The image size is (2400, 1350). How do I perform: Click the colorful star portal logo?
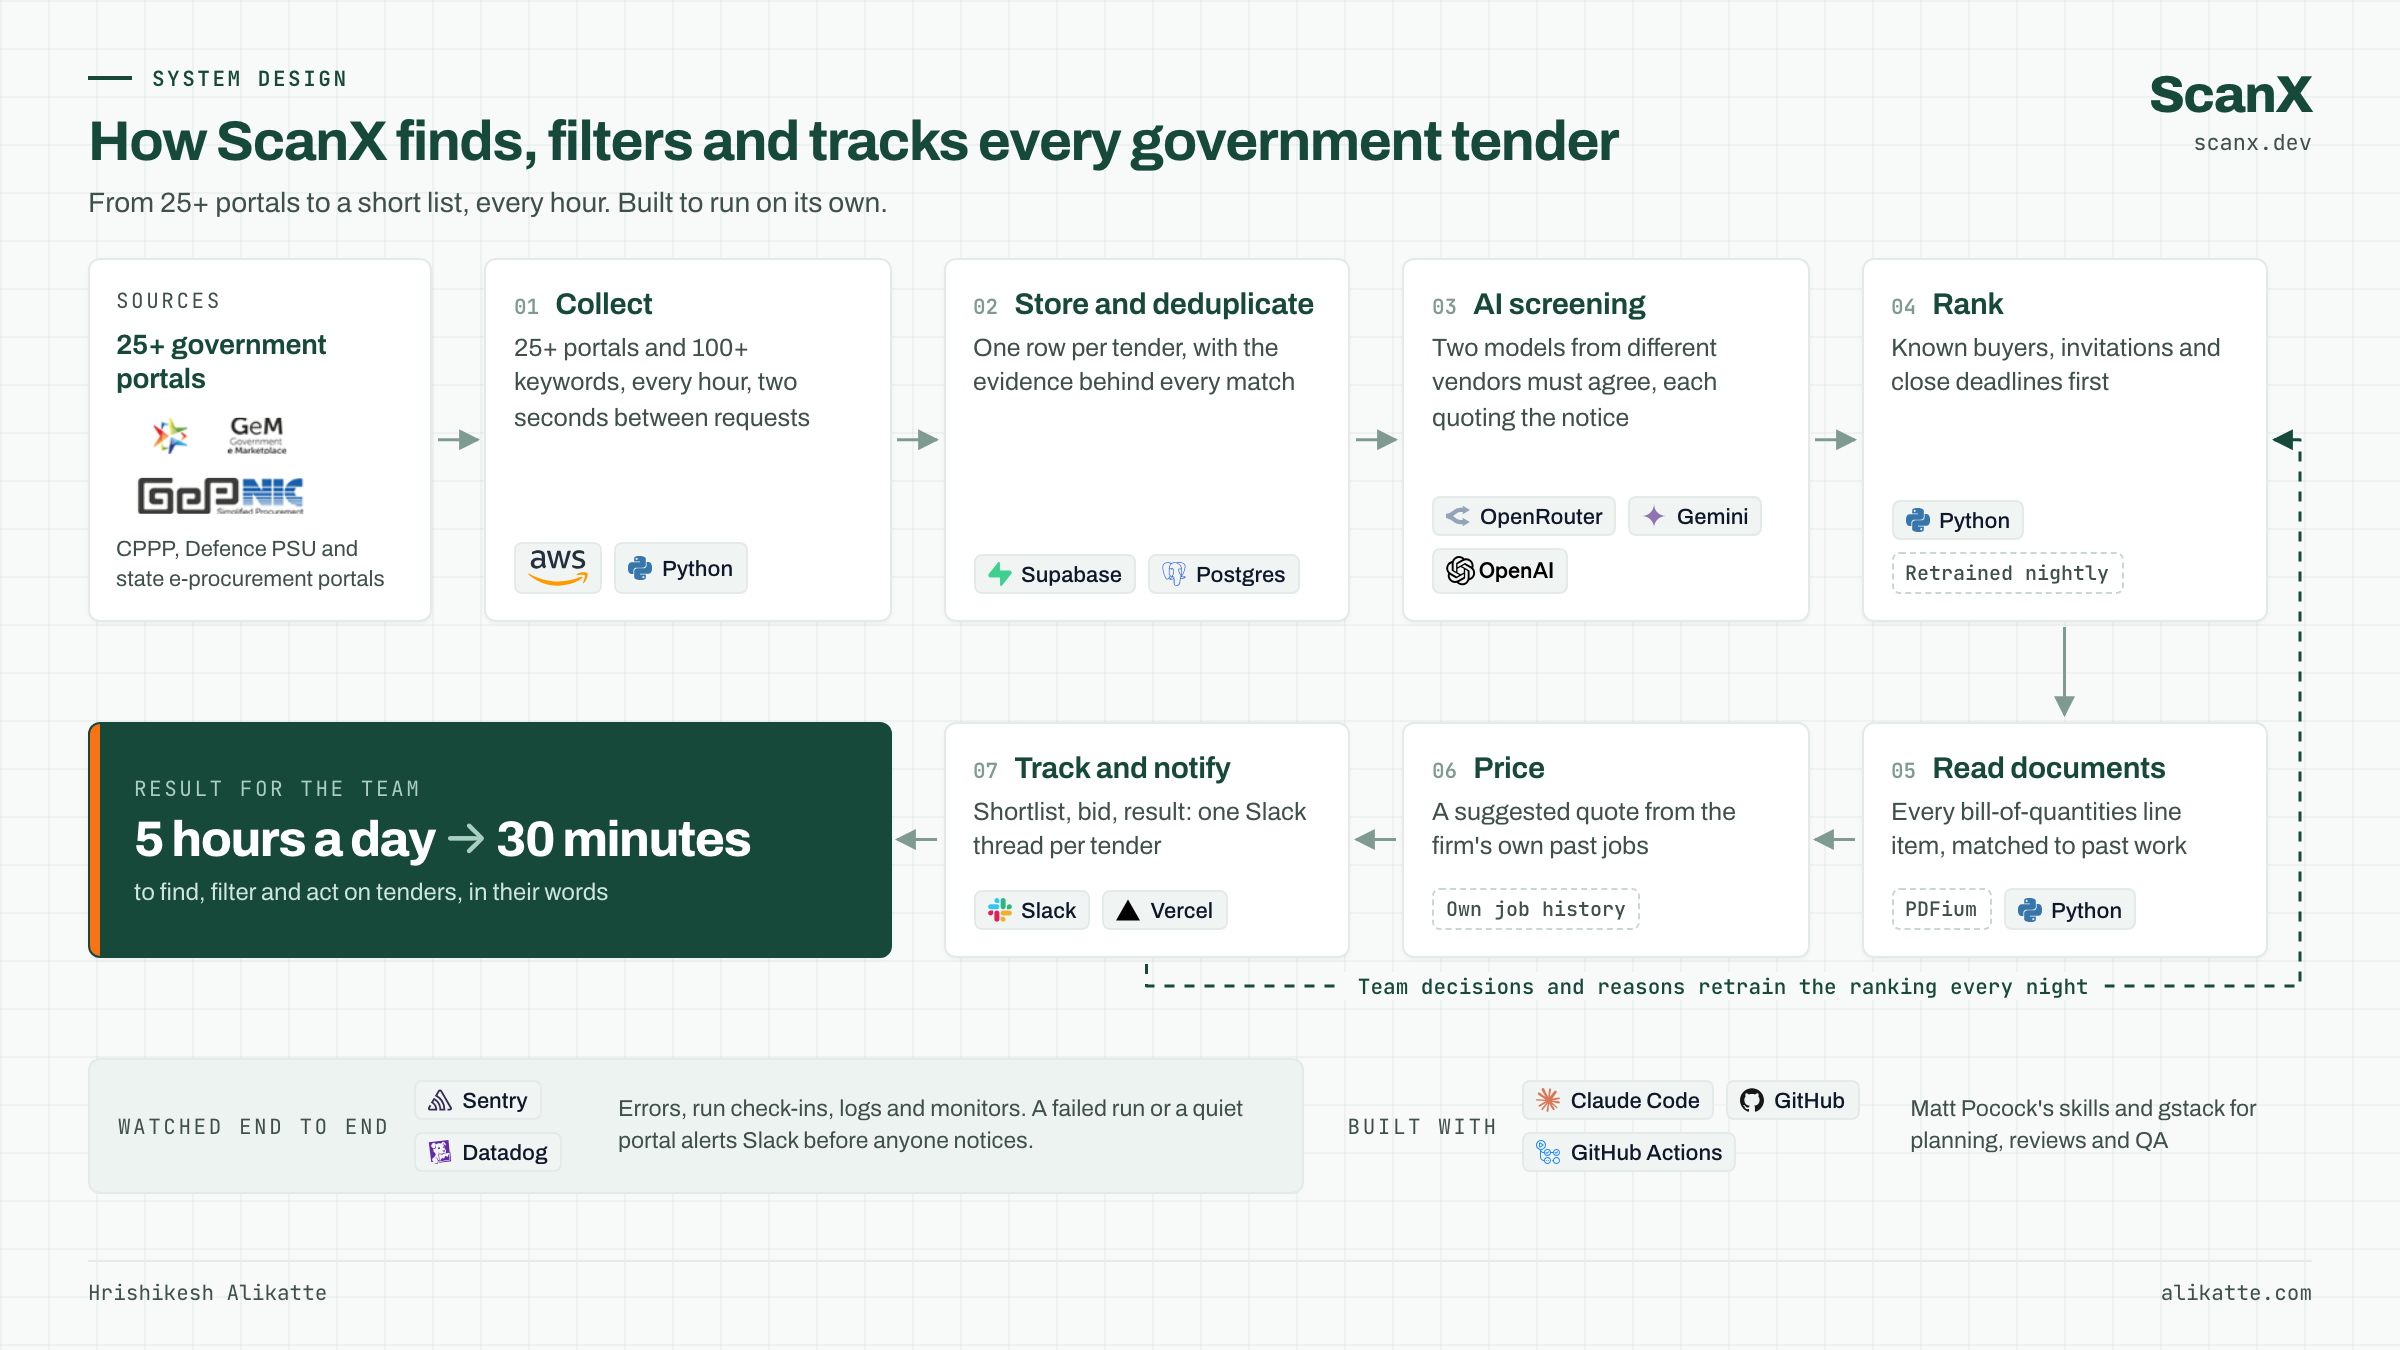coord(170,436)
